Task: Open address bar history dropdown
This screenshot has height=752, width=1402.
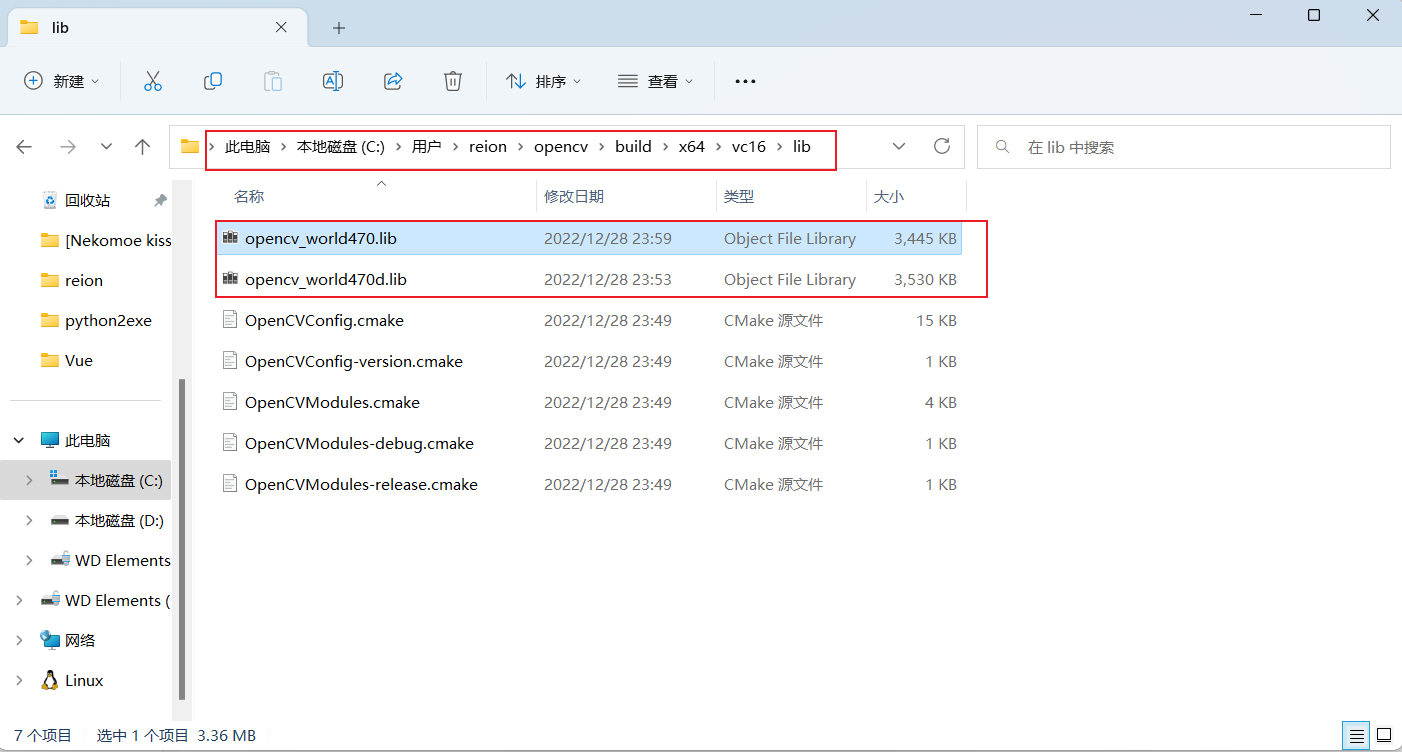Action: point(899,147)
